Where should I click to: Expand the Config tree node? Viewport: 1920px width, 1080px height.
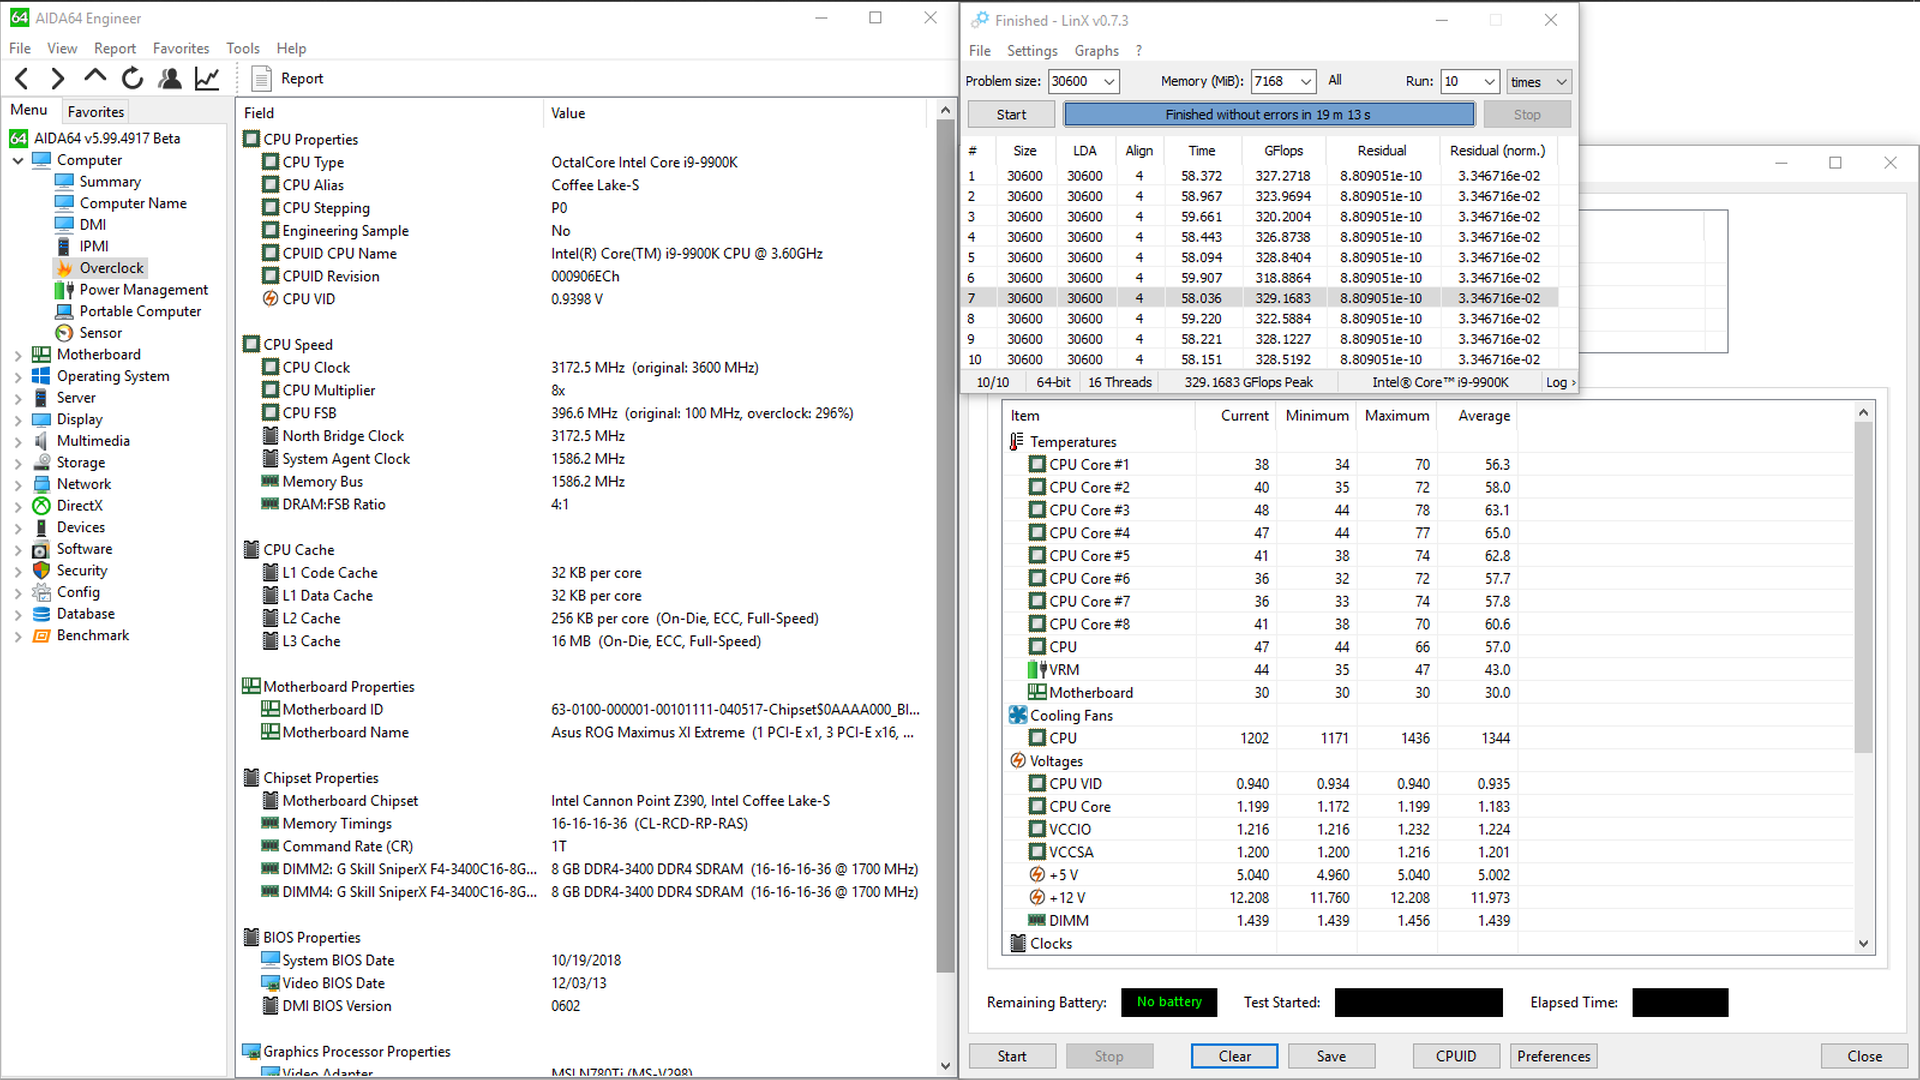tap(18, 593)
